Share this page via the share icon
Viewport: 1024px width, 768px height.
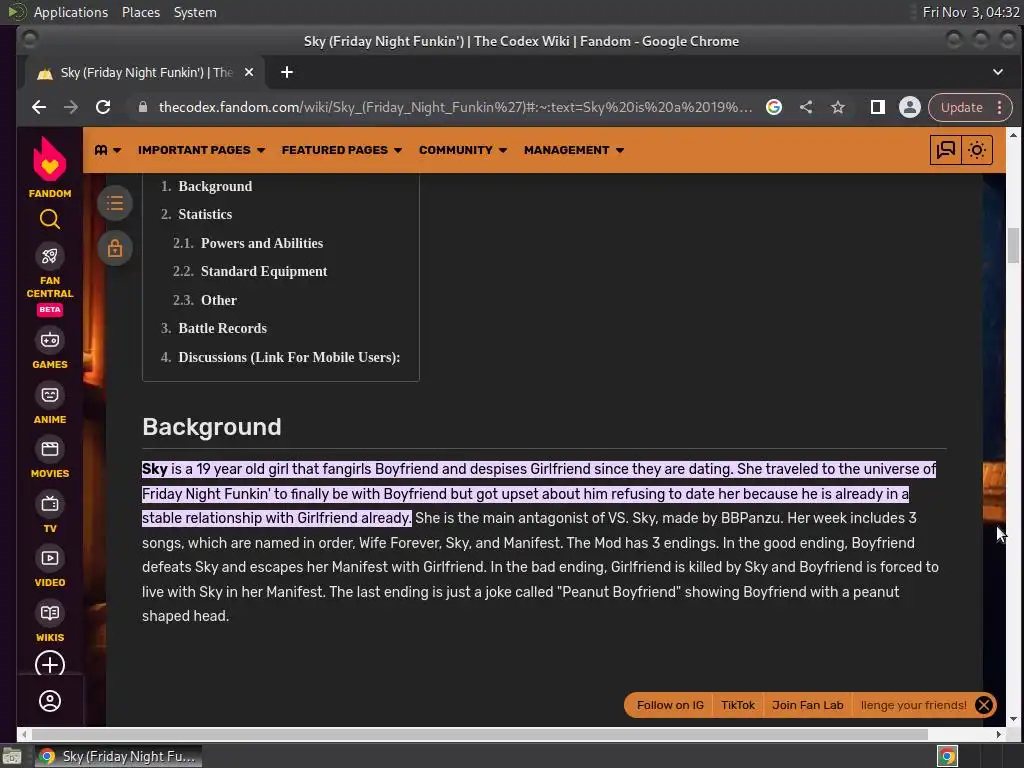[x=806, y=107]
